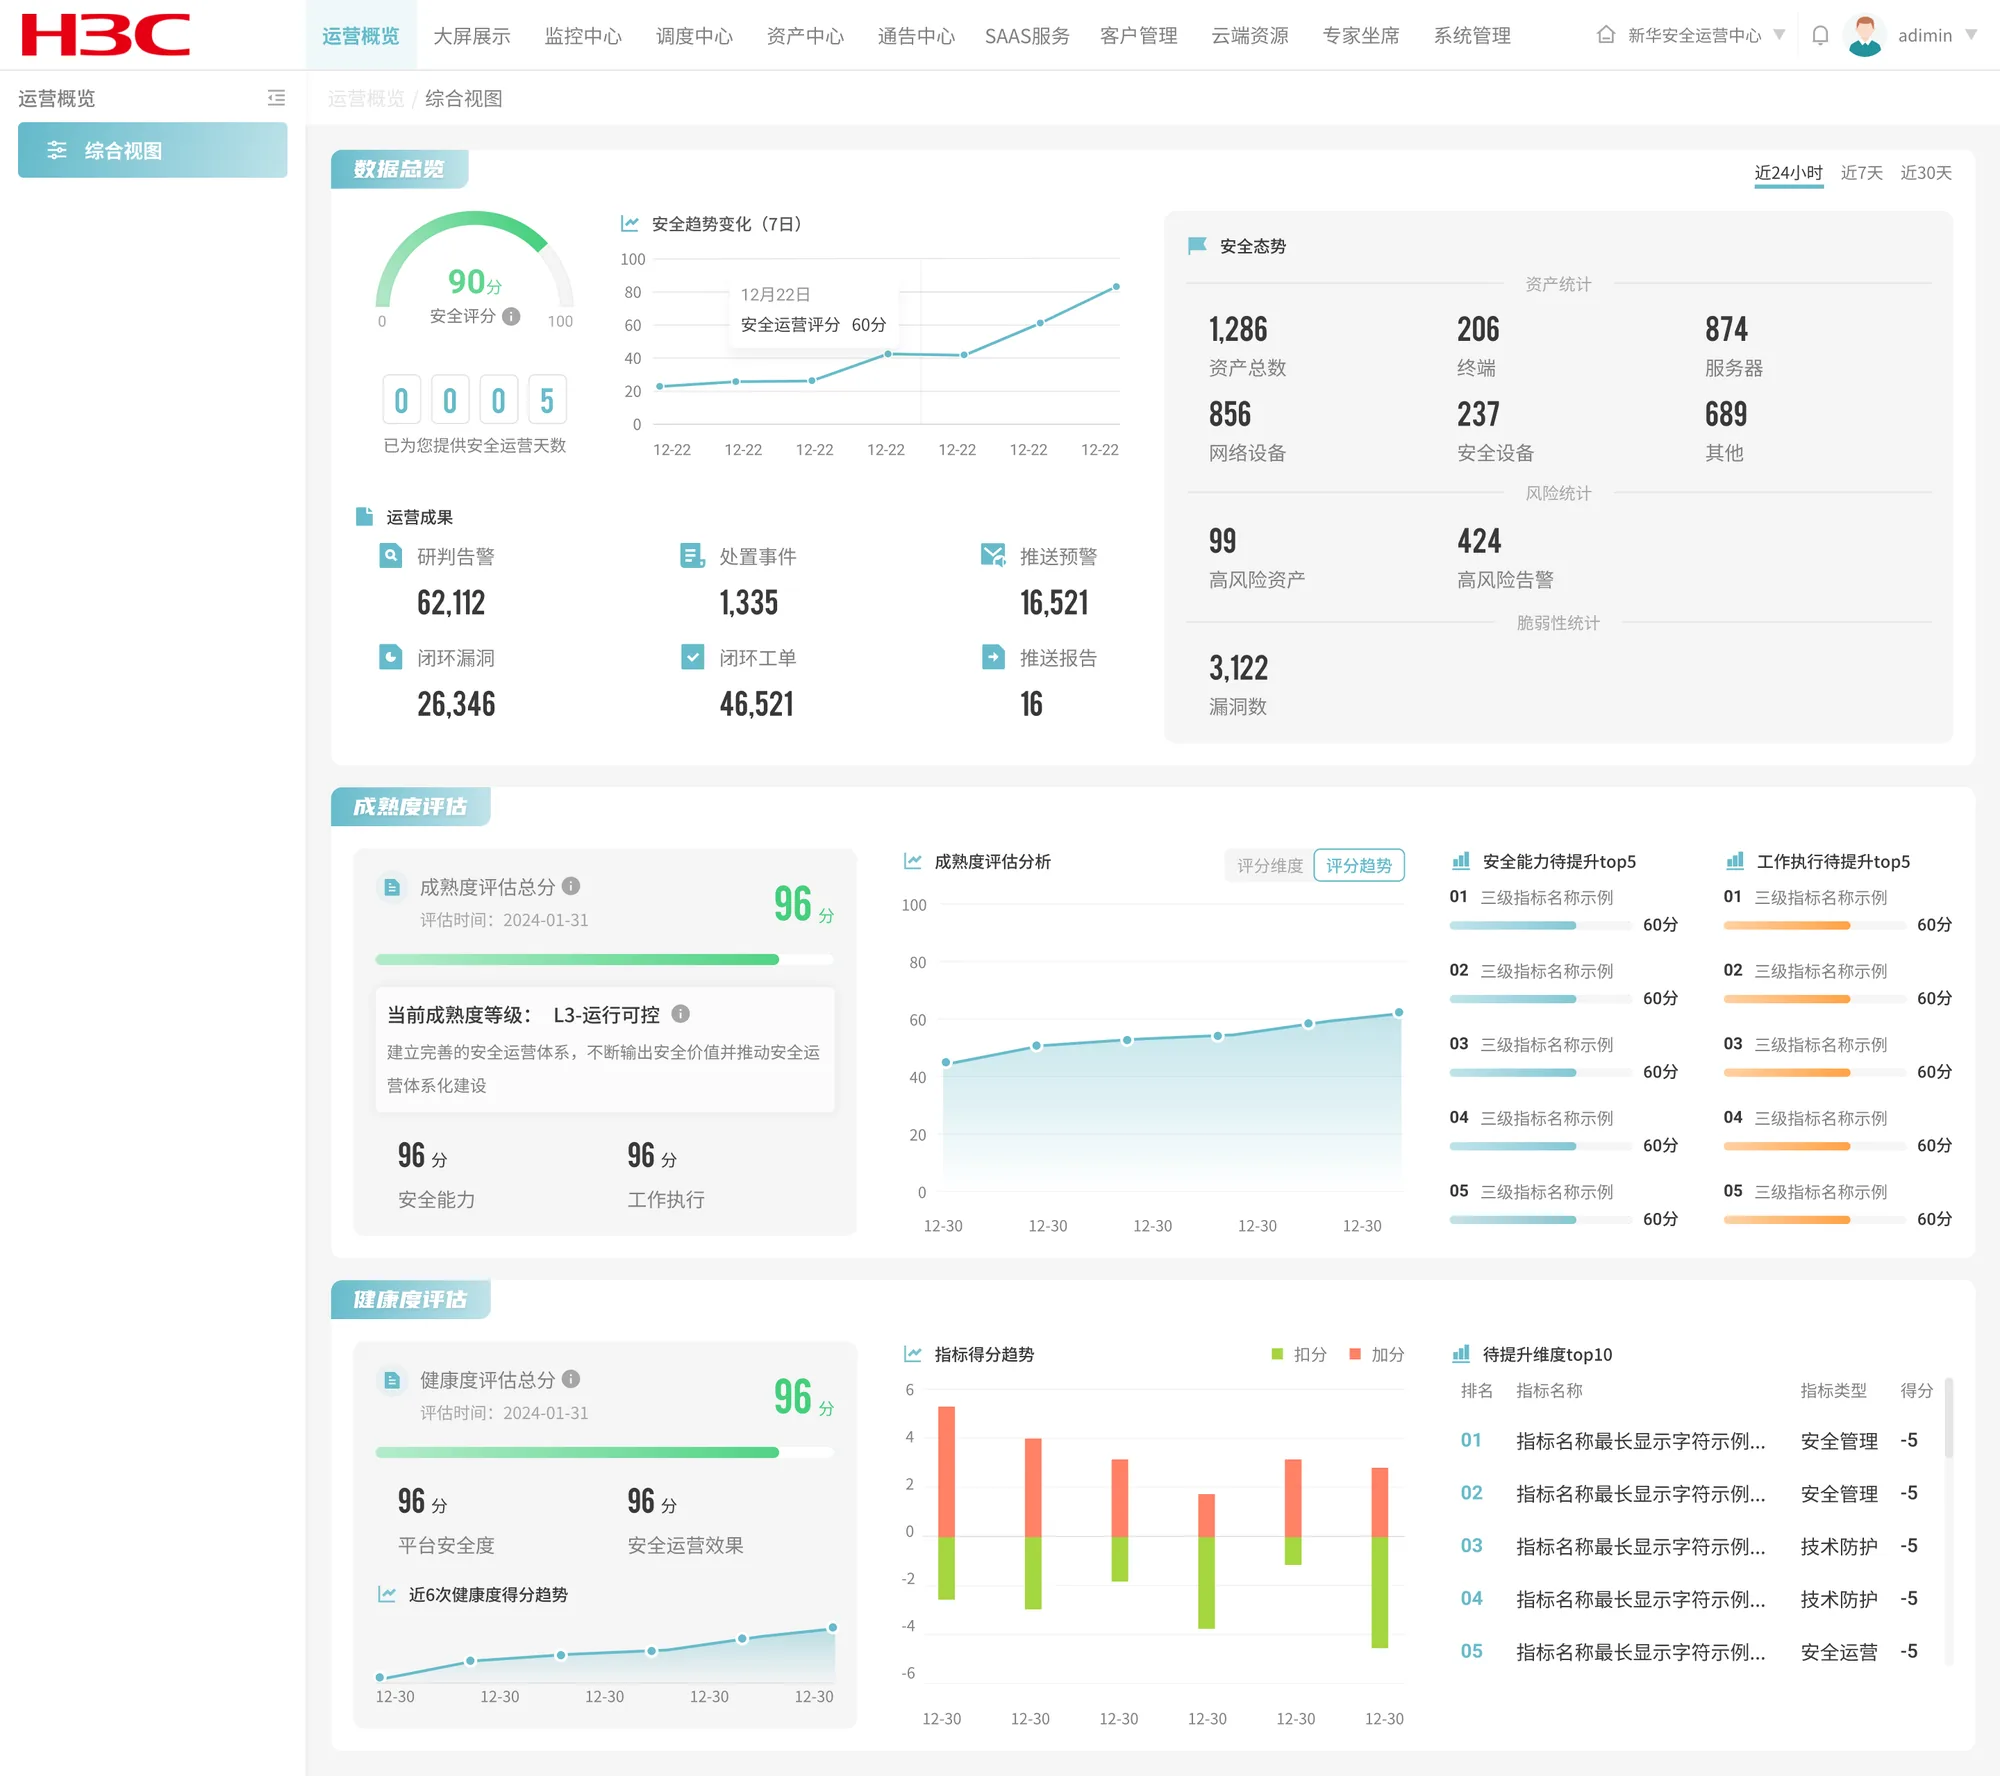Toggle the 加分 legend series

pos(1377,1354)
